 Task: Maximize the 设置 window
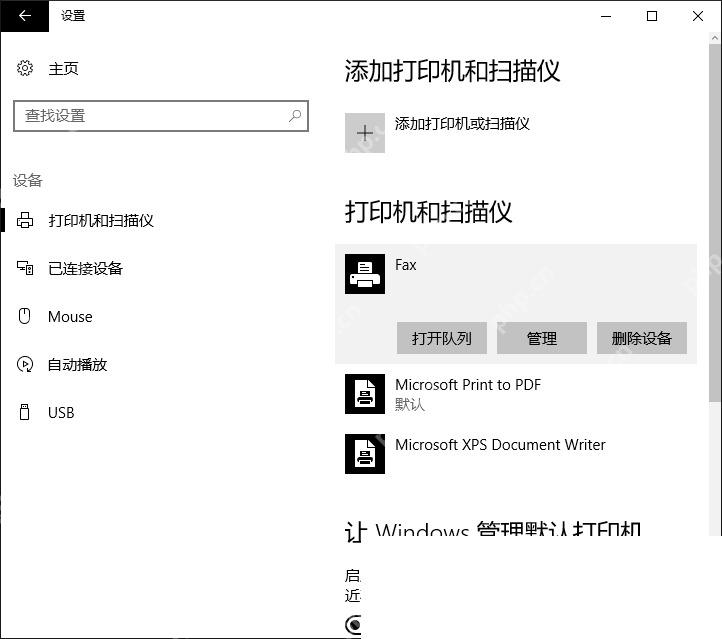click(x=652, y=16)
